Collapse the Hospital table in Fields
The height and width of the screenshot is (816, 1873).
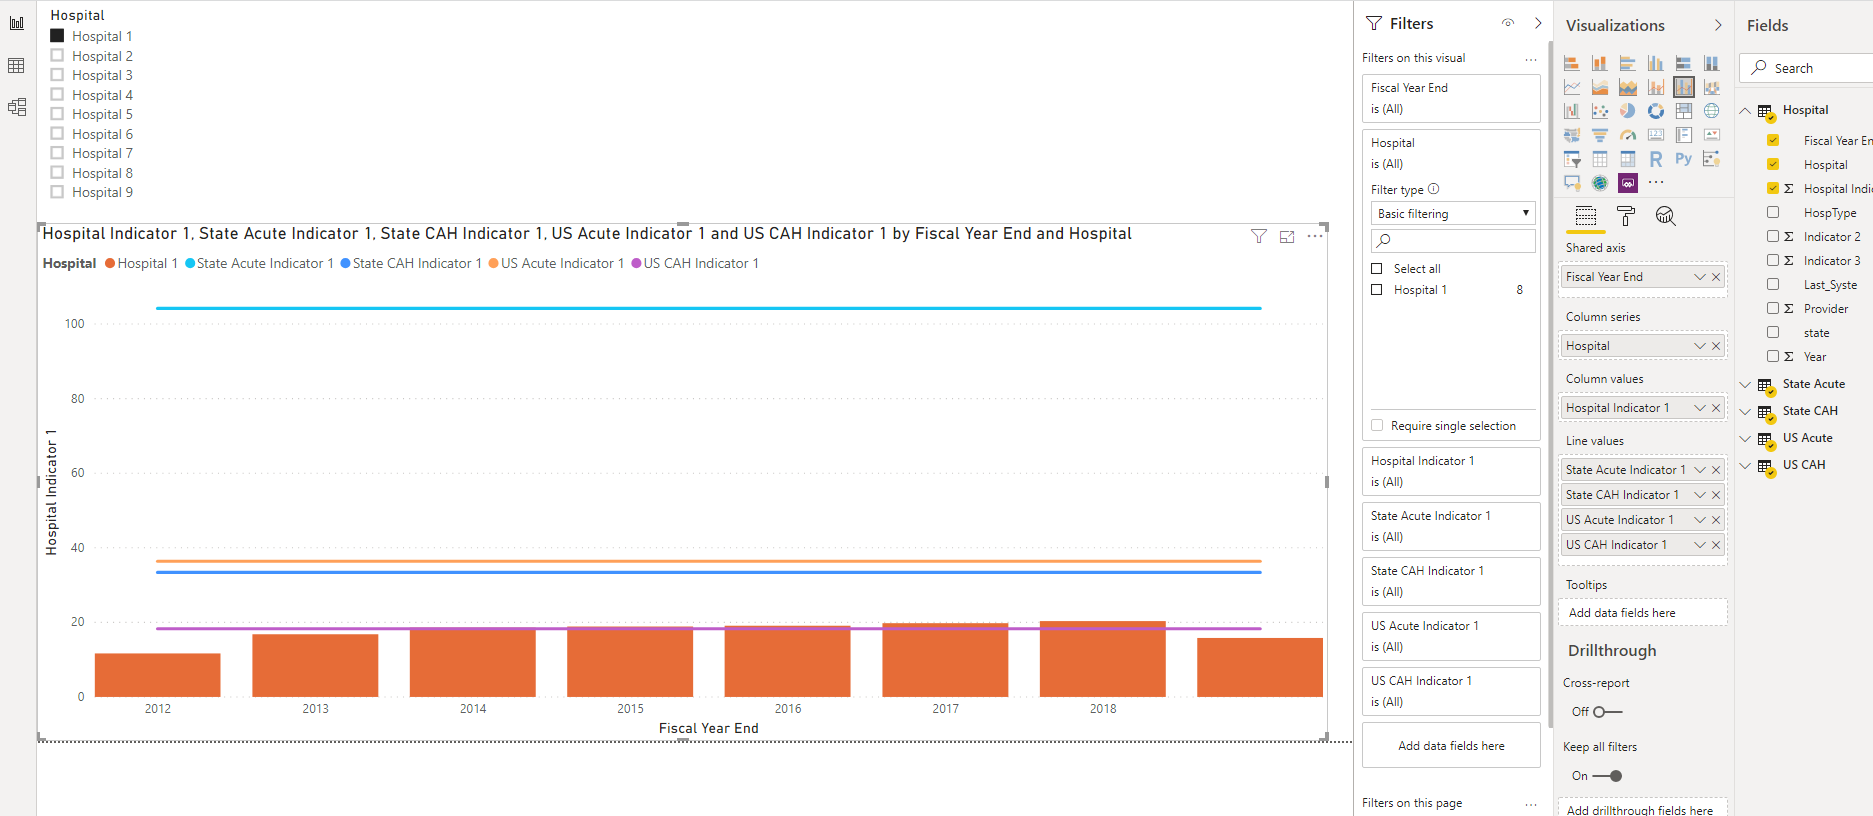(x=1745, y=110)
